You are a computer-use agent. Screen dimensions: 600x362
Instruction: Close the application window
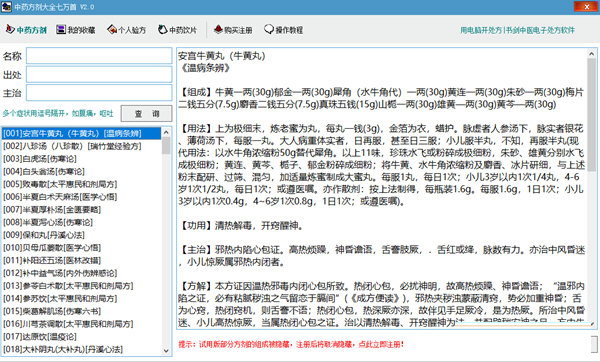pos(587,7)
